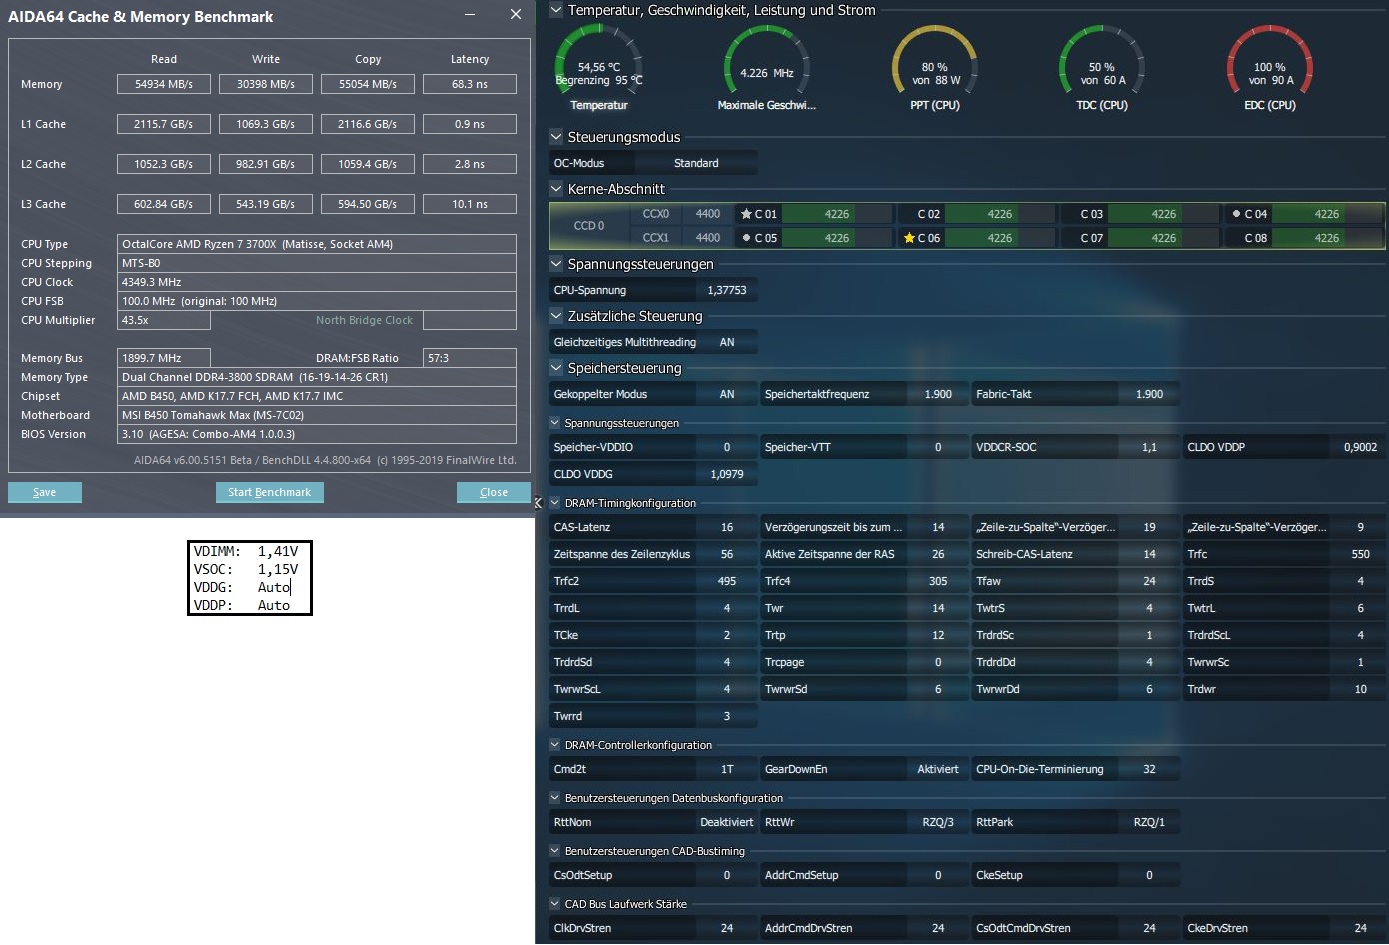Select core C 08 frequency bar
The height and width of the screenshot is (945, 1389).
point(1327,238)
